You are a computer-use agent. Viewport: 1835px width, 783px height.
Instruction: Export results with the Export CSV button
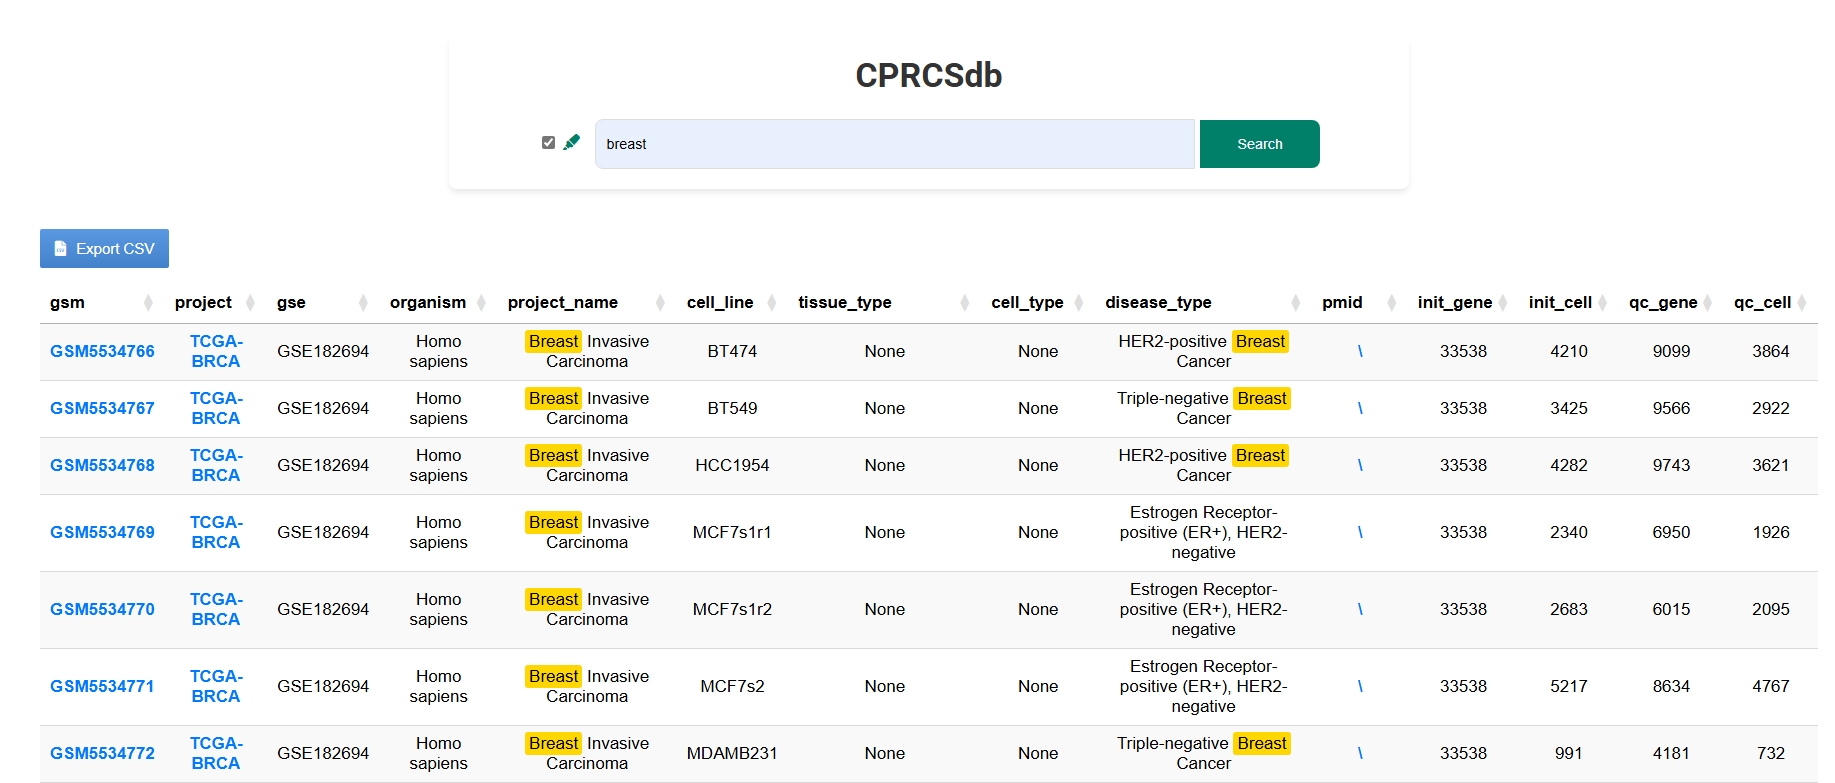coord(104,249)
